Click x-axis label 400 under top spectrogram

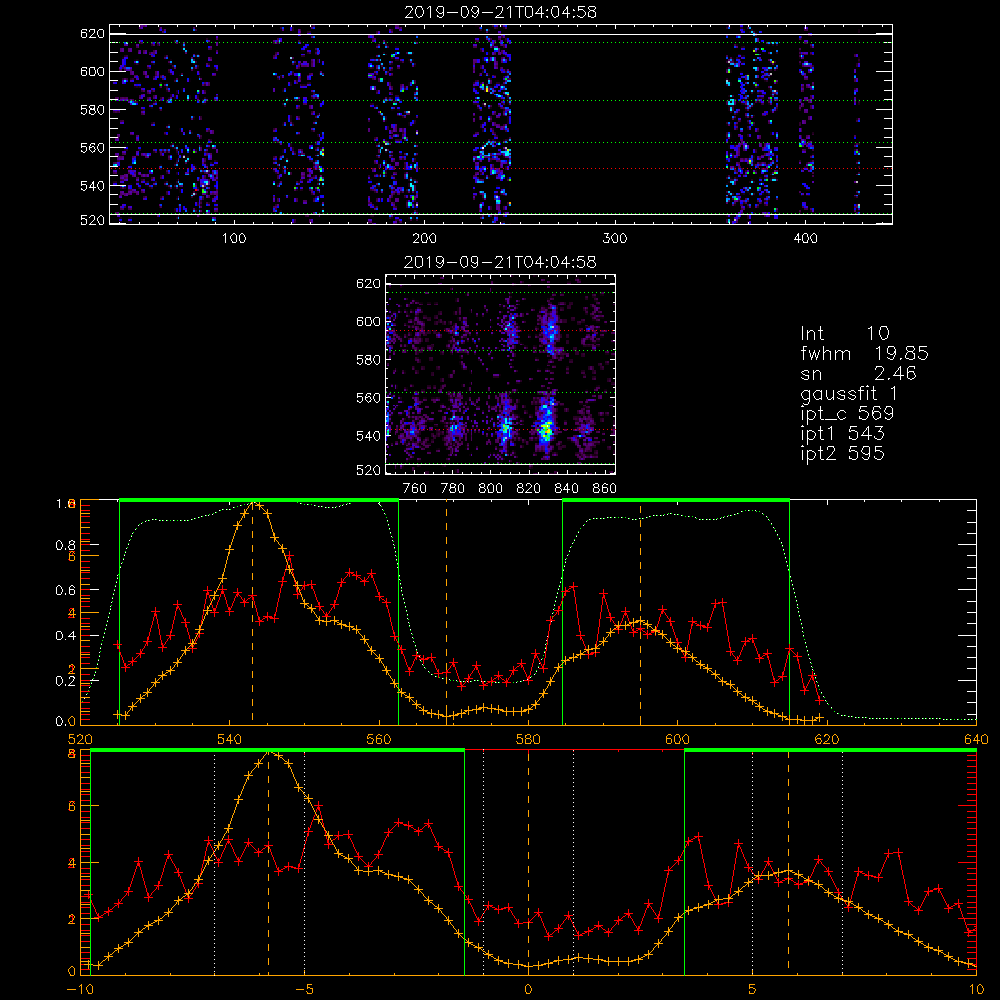point(805,239)
